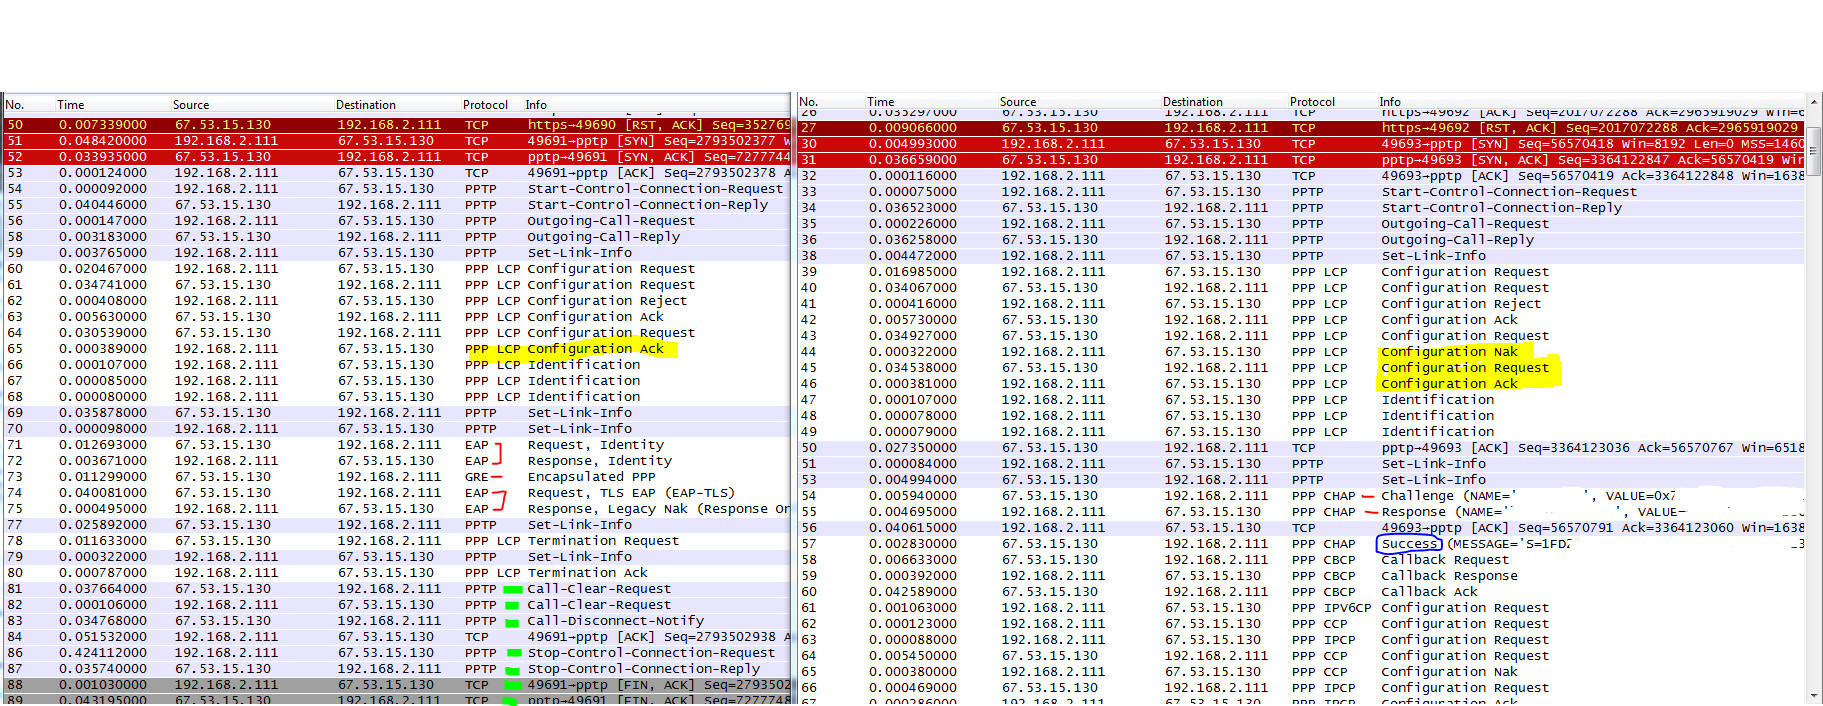Select packet 55 Start-Control-Connection-Reply row

[x=396, y=205]
